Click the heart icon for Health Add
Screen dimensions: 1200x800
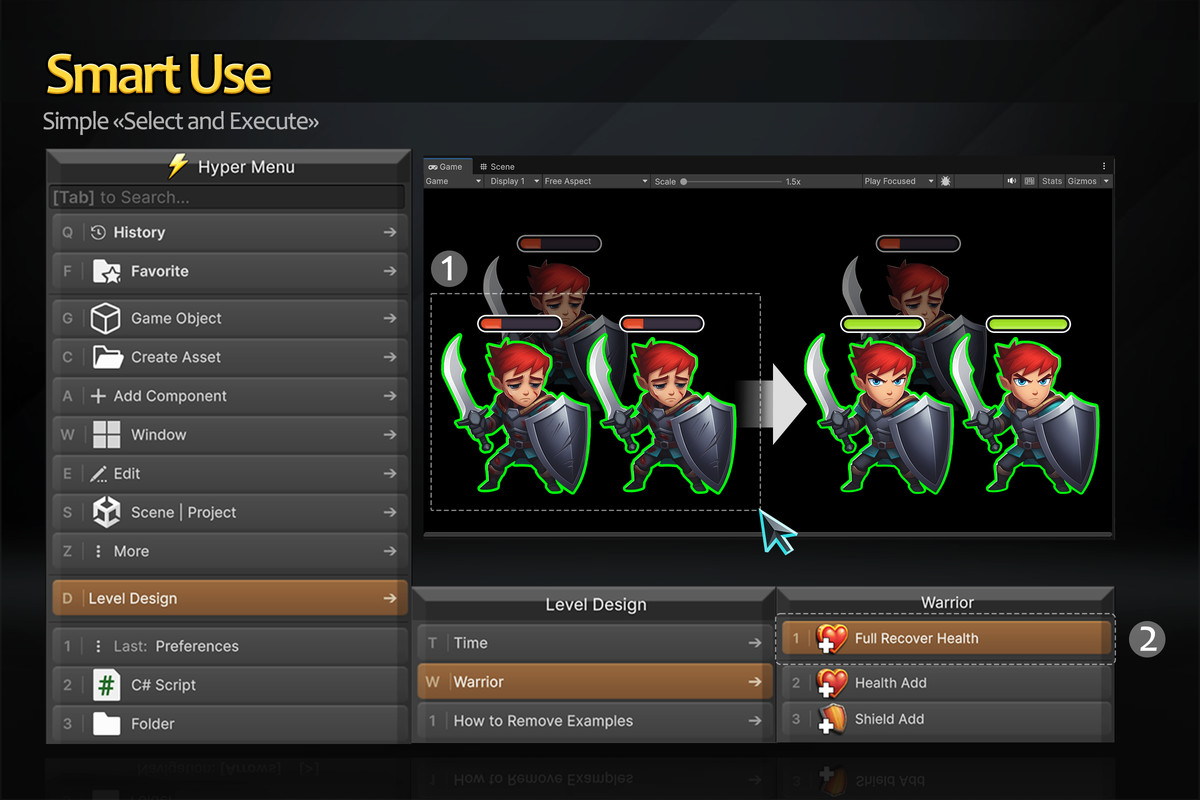click(831, 683)
